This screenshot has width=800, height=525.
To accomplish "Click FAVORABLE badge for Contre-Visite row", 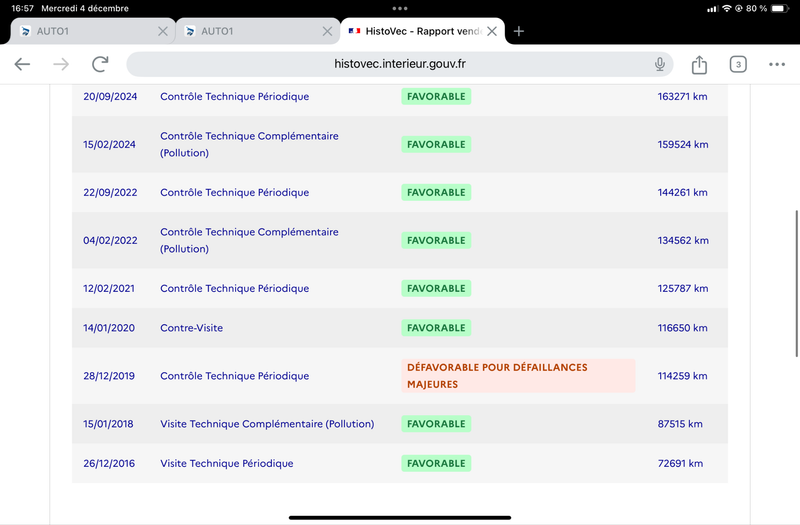I will point(436,328).
